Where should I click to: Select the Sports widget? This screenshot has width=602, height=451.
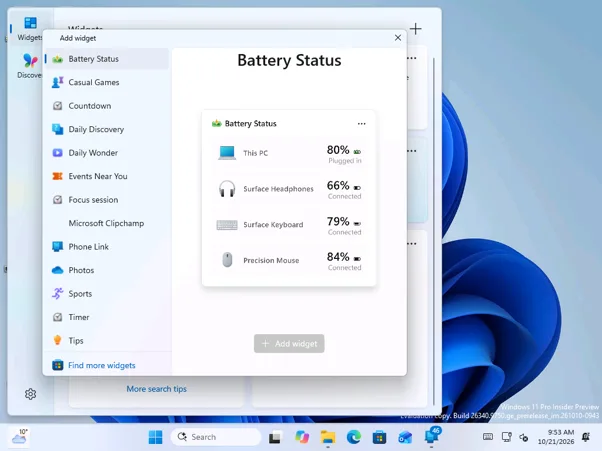[x=107, y=294]
